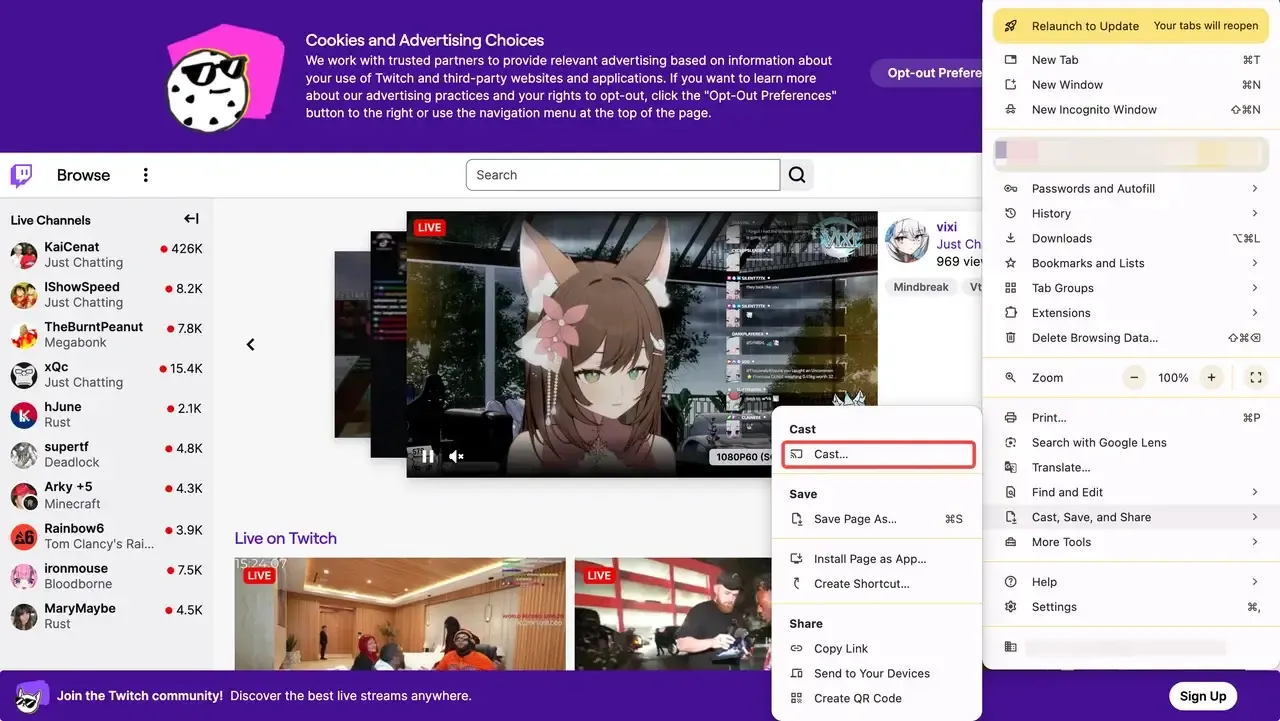Expand the History submenu
This screenshot has height=721, width=1280.
click(x=1254, y=213)
